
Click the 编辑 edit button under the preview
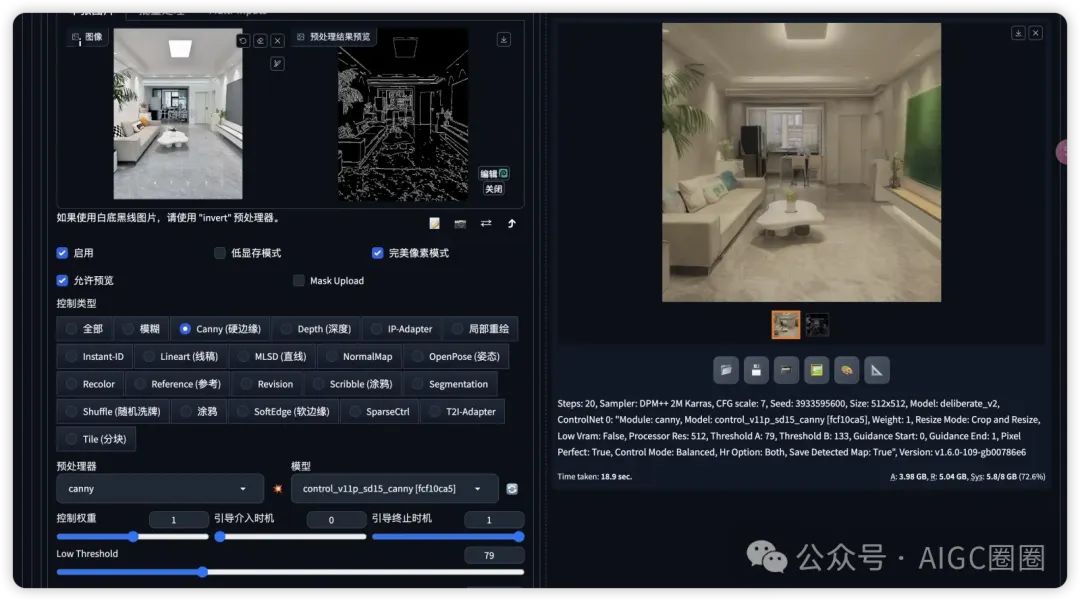(x=489, y=174)
